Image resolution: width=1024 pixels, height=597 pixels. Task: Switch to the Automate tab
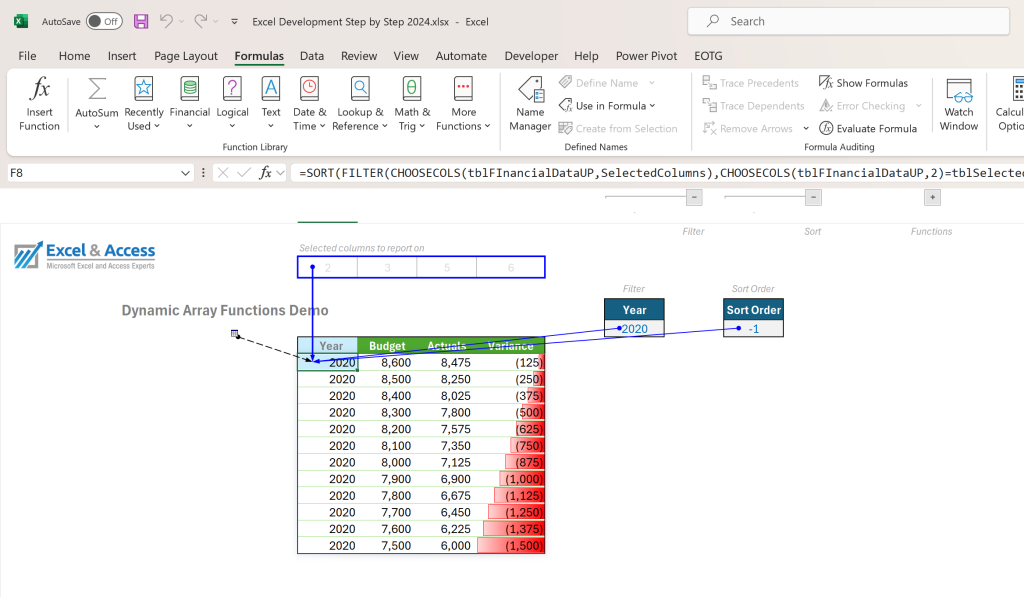point(461,56)
